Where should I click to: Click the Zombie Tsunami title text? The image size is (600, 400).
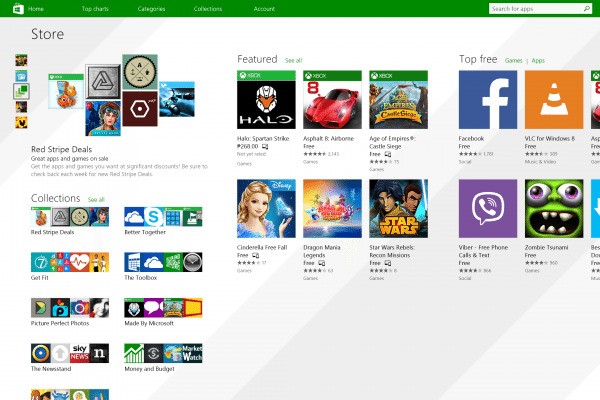(546, 248)
